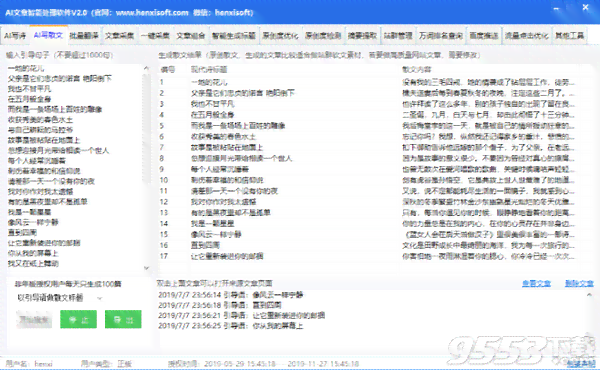Go to the 万词排名查询 tab
Image resolution: width=600 pixels, height=370 pixels.
pyautogui.click(x=440, y=36)
